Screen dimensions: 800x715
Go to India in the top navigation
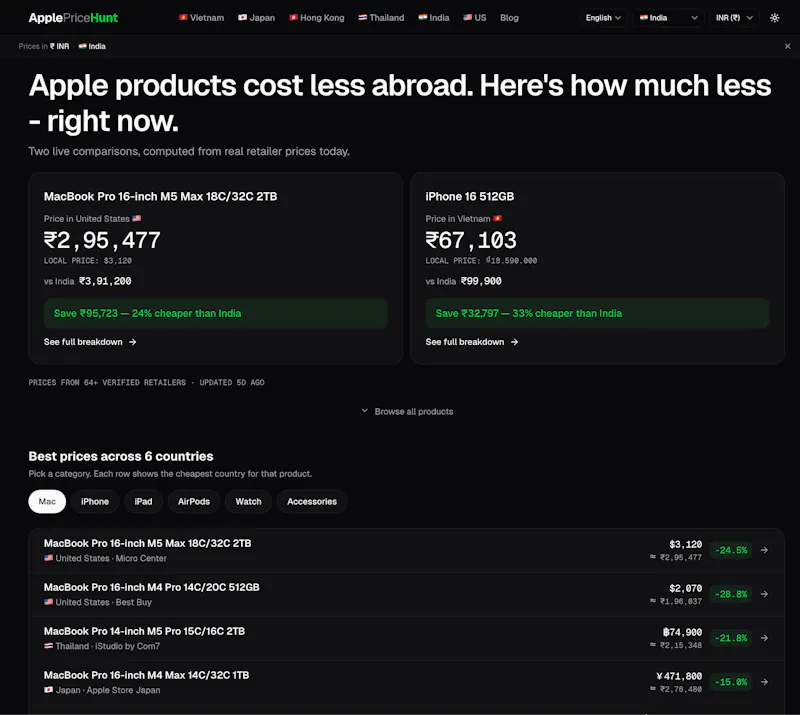[434, 18]
